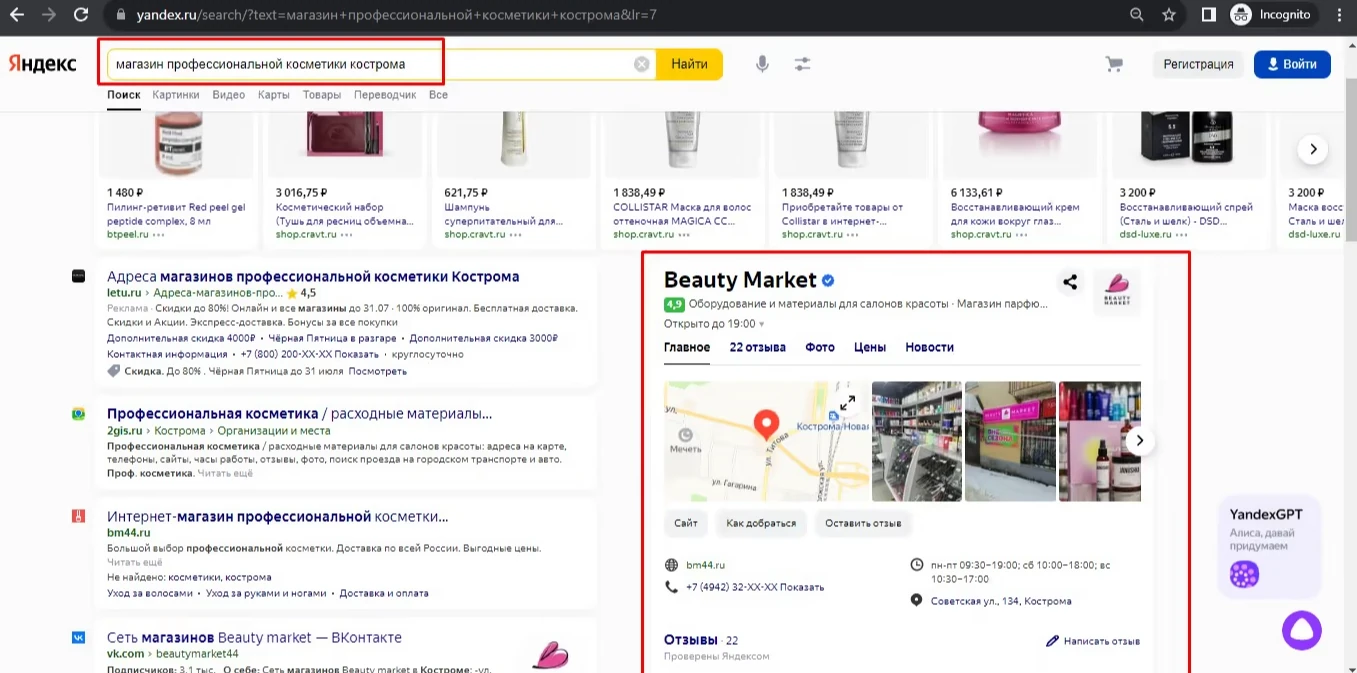Open the Chrome three-dot menu
Screen dimensions: 1357x673
click(x=1338, y=15)
